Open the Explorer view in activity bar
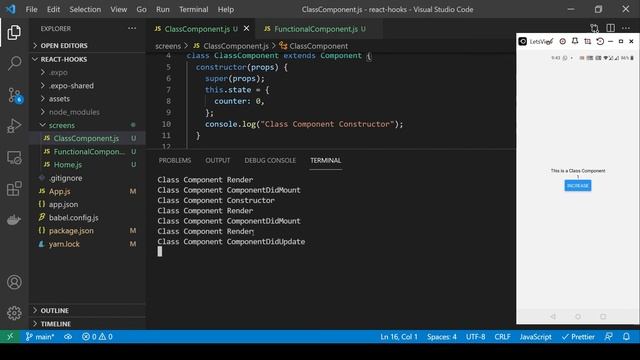 14,33
